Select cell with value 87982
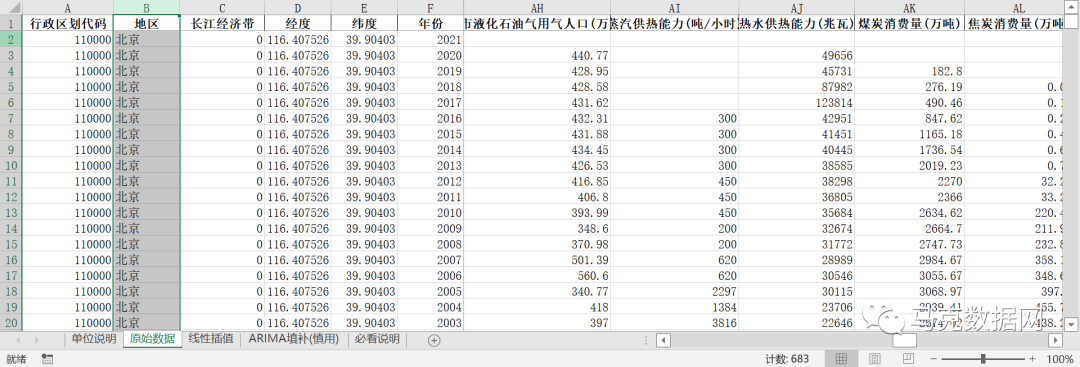The image size is (1080, 367). pyautogui.click(x=797, y=87)
